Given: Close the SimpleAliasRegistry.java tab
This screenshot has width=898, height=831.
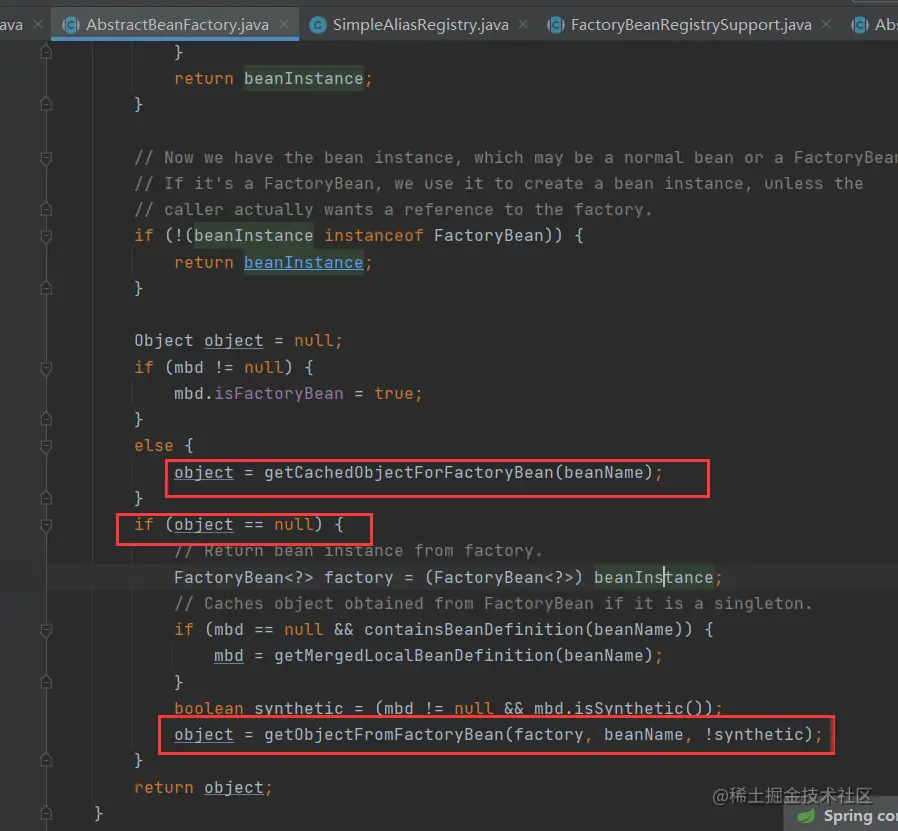Looking at the screenshot, I should (x=523, y=24).
